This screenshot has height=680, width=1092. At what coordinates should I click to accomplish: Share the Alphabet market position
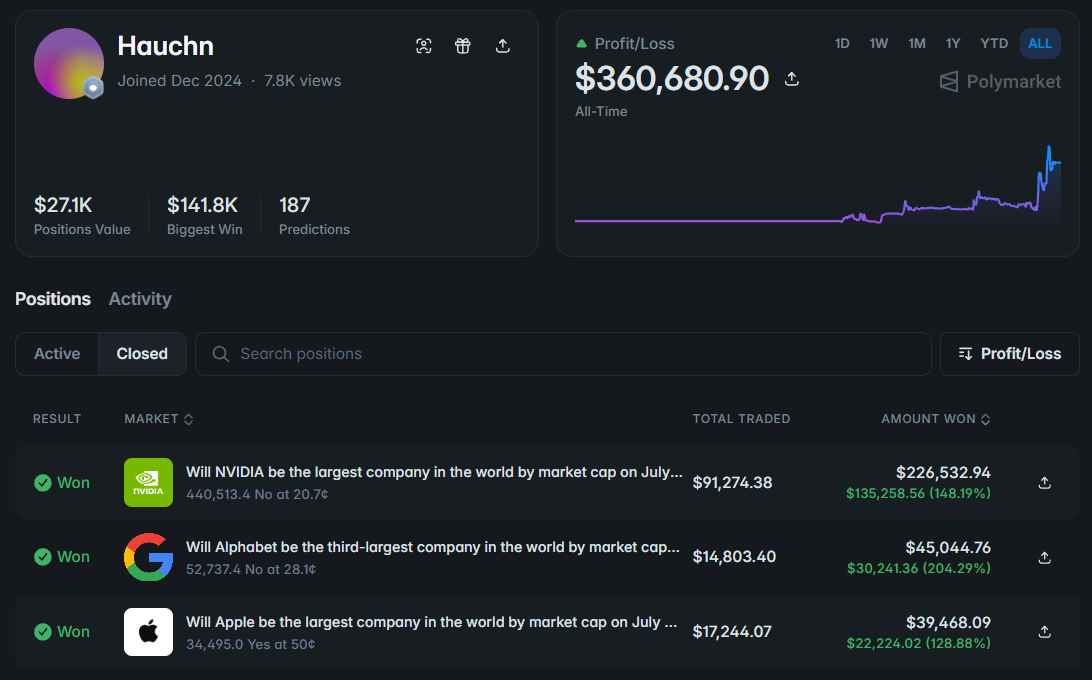click(1045, 557)
